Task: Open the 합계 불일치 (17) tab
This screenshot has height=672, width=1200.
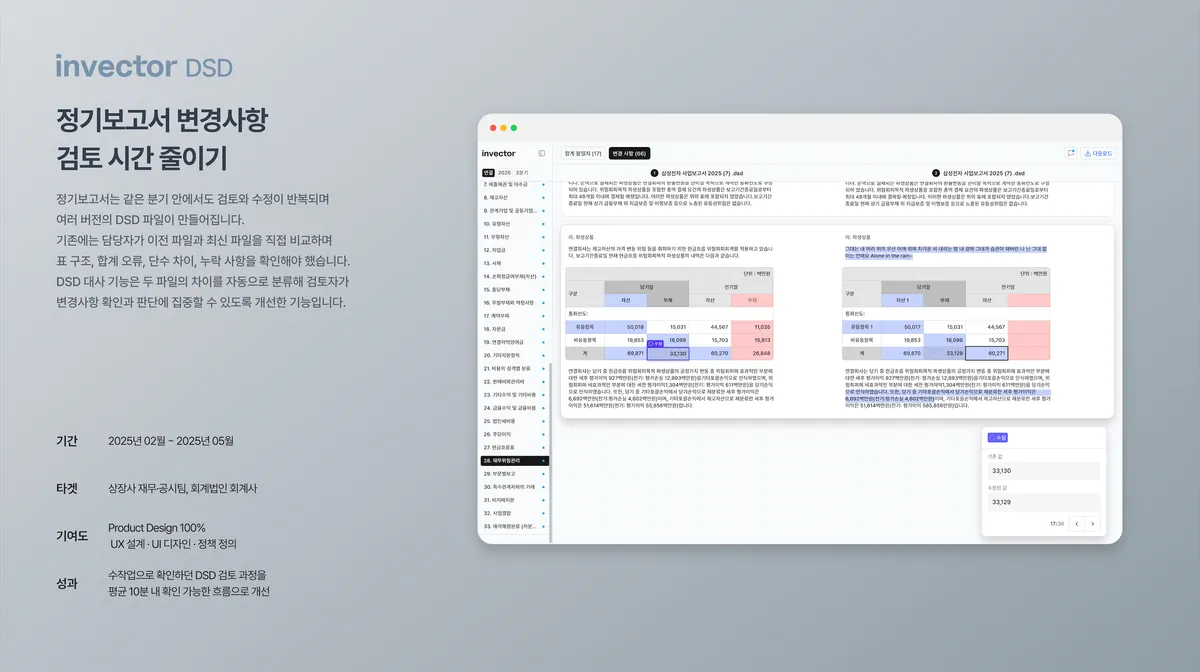Action: click(x=583, y=153)
